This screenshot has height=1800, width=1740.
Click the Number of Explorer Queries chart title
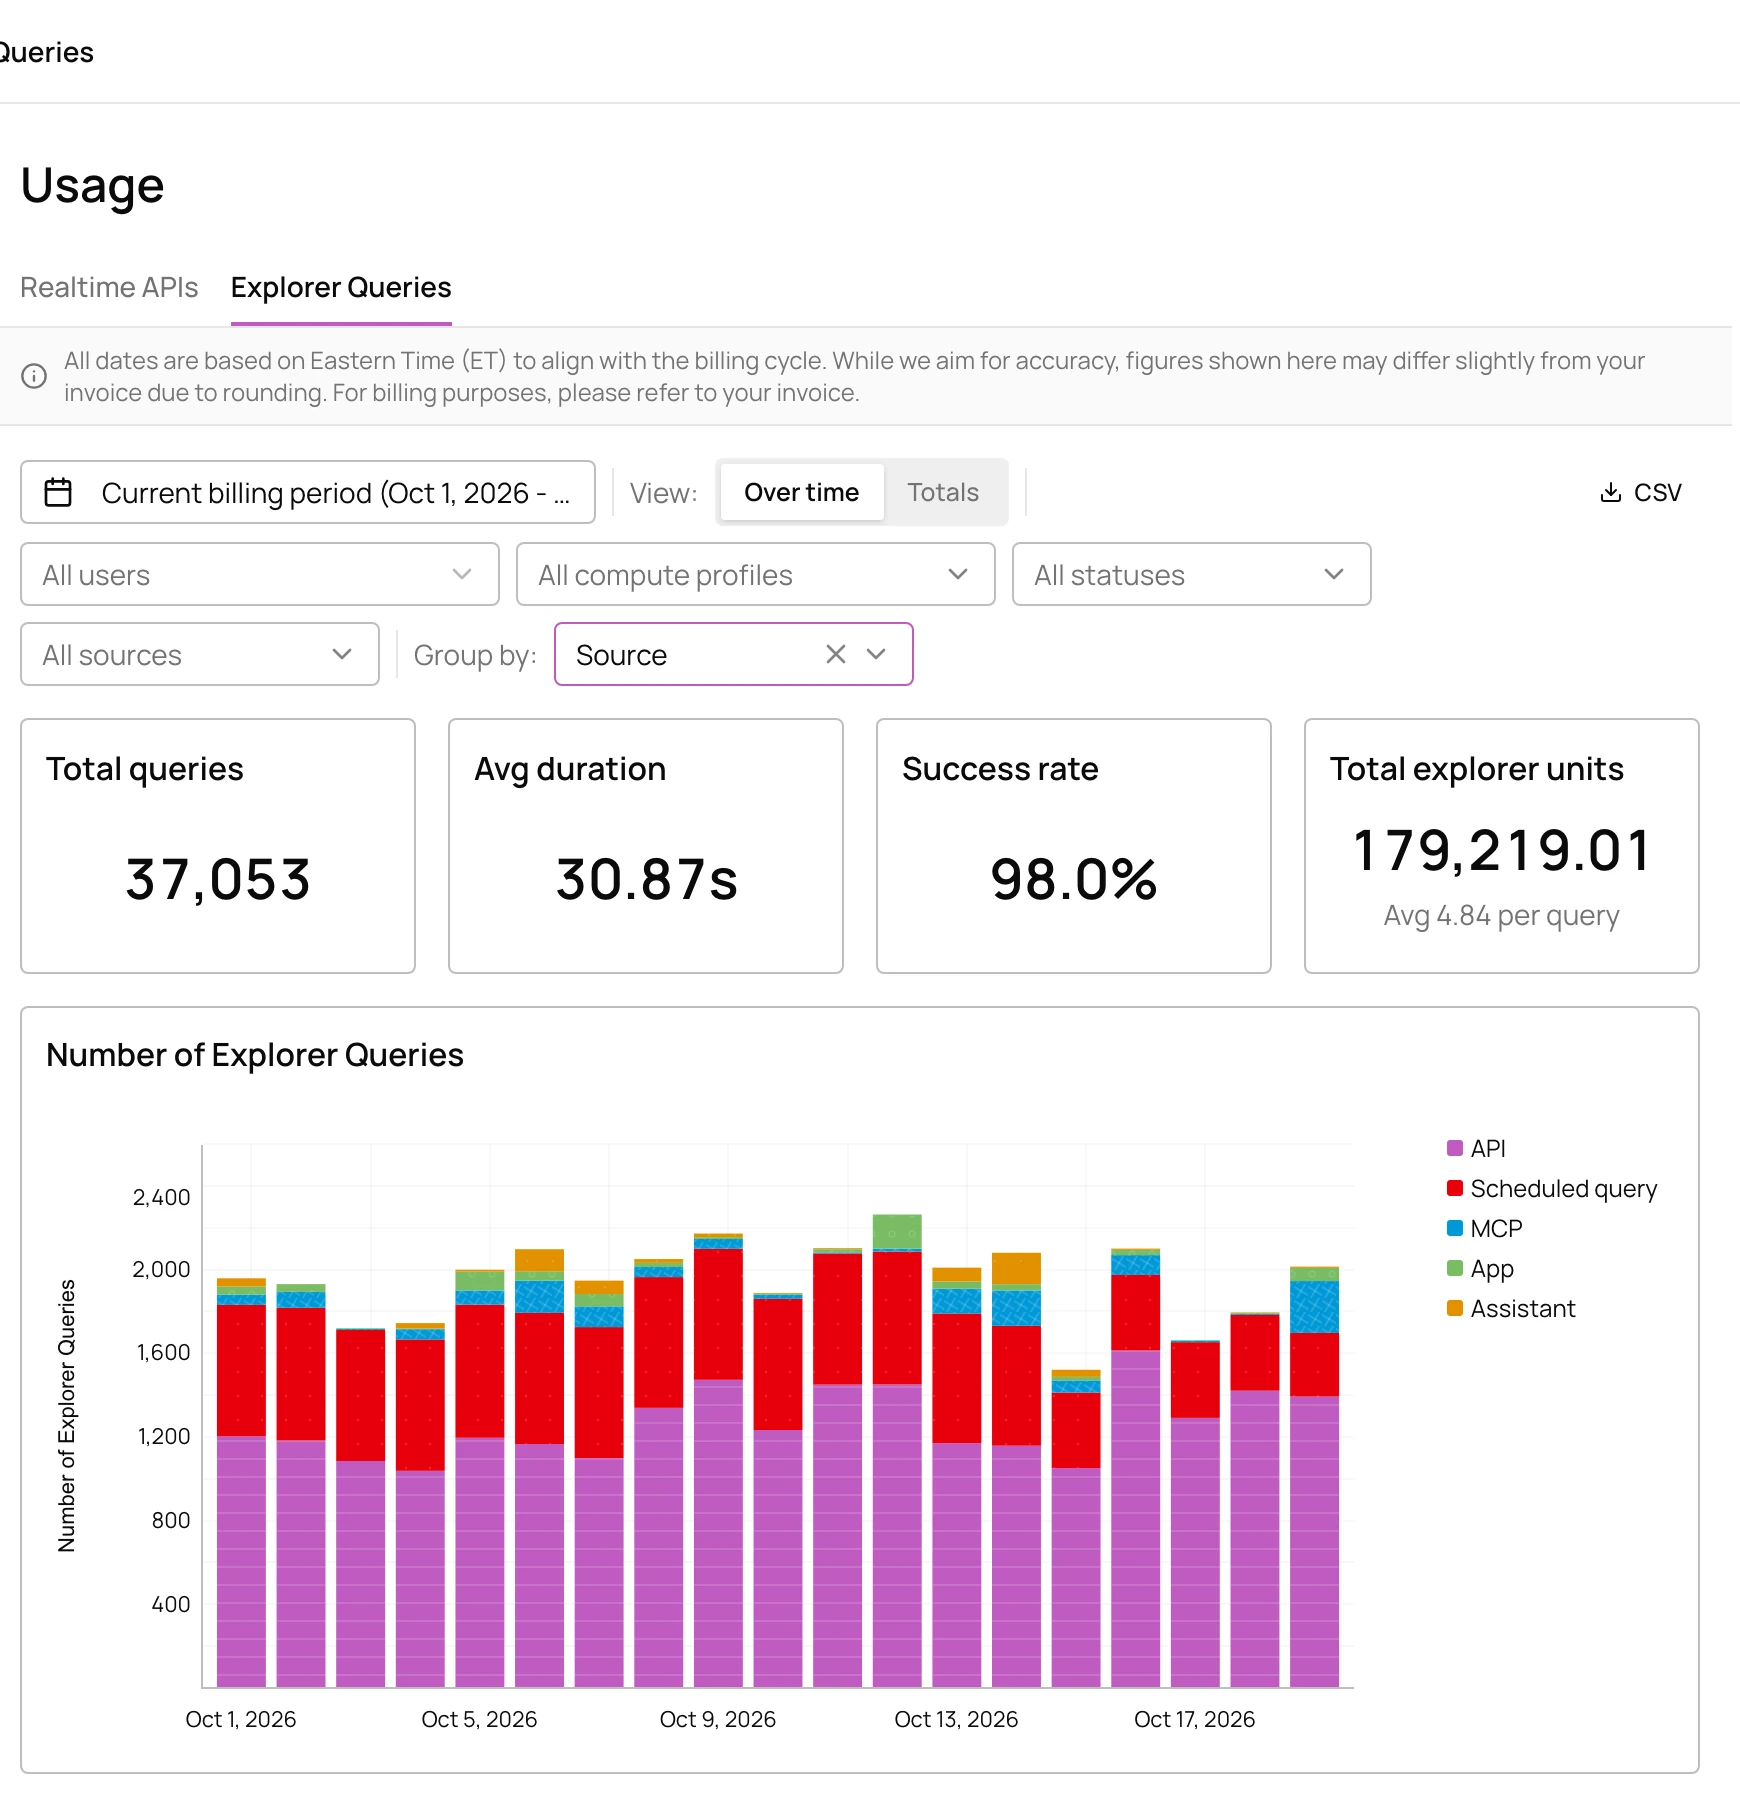click(255, 1055)
